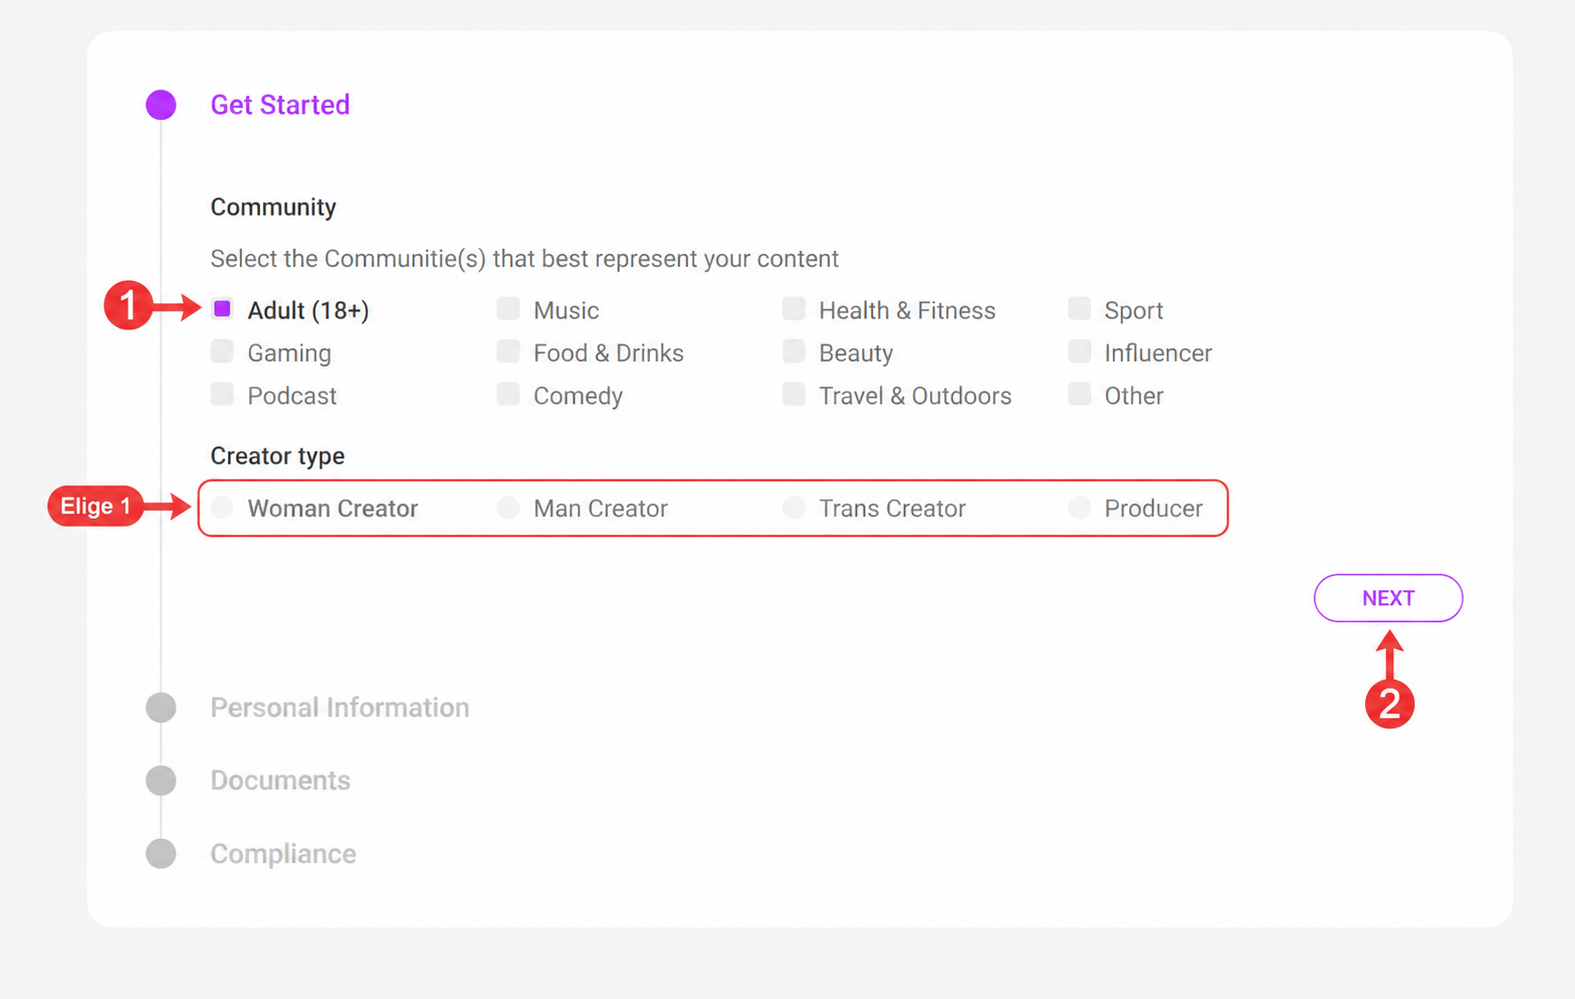The width and height of the screenshot is (1575, 999).
Task: Click the Creator type section heading
Action: 277,456
